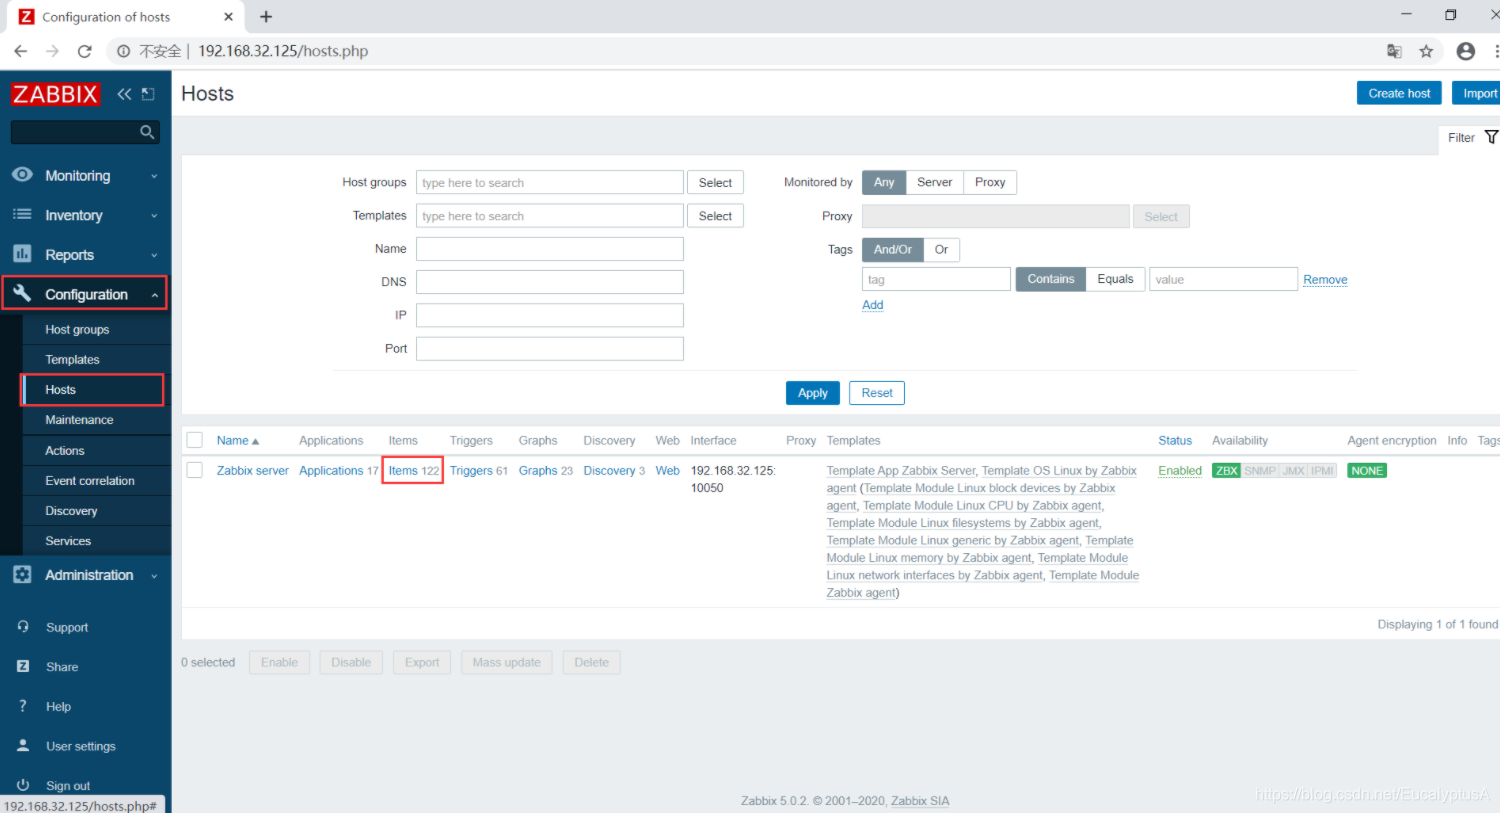Viewport: 1500px width, 813px height.
Task: Open Templates selection popup
Action: pyautogui.click(x=715, y=216)
